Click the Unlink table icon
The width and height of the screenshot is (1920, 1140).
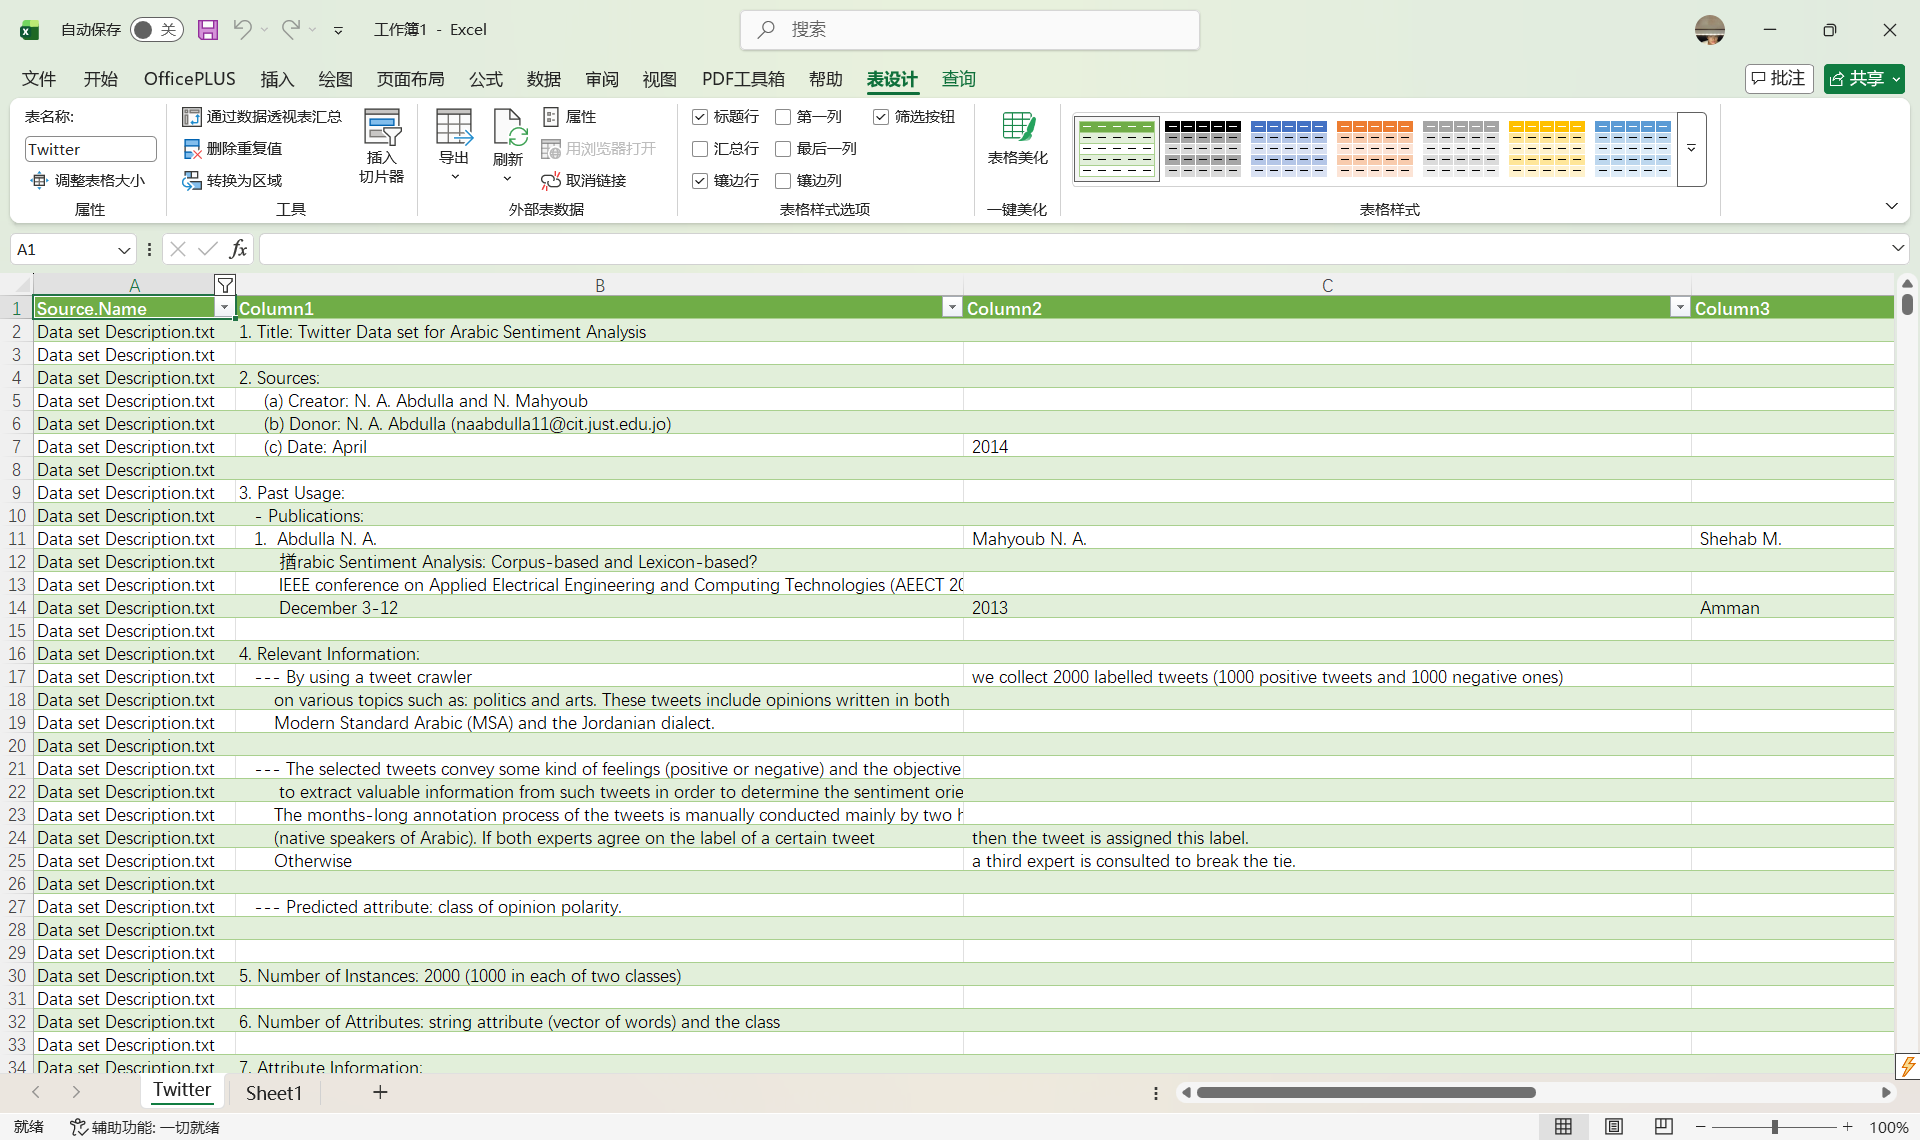tap(551, 181)
